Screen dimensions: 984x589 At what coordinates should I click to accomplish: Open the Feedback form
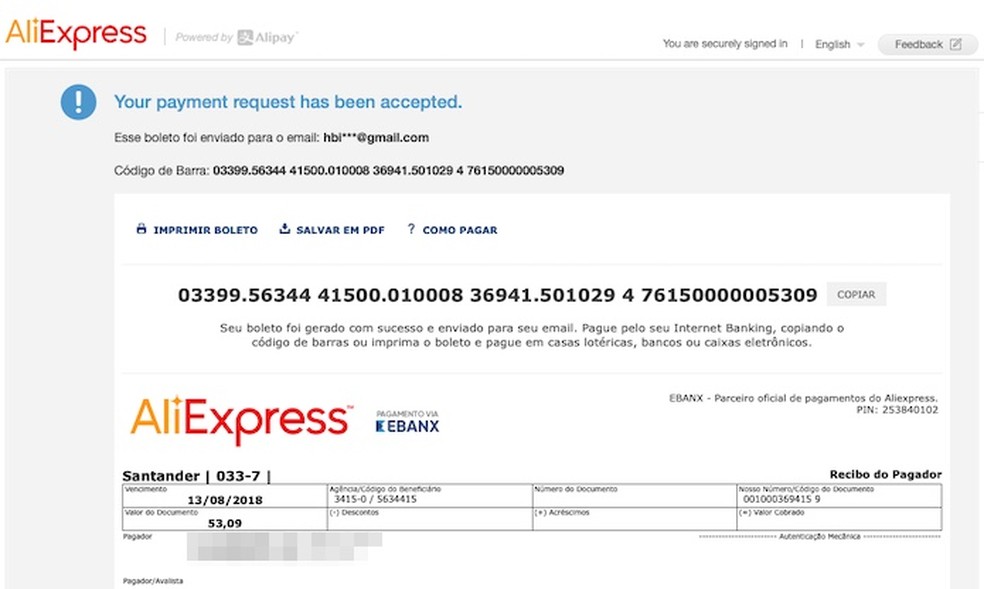[927, 44]
